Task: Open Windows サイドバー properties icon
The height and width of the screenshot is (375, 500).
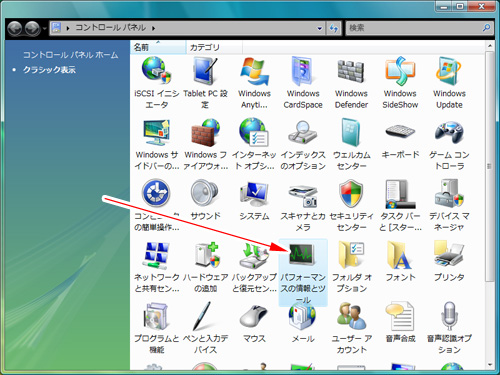Action: tap(156, 132)
